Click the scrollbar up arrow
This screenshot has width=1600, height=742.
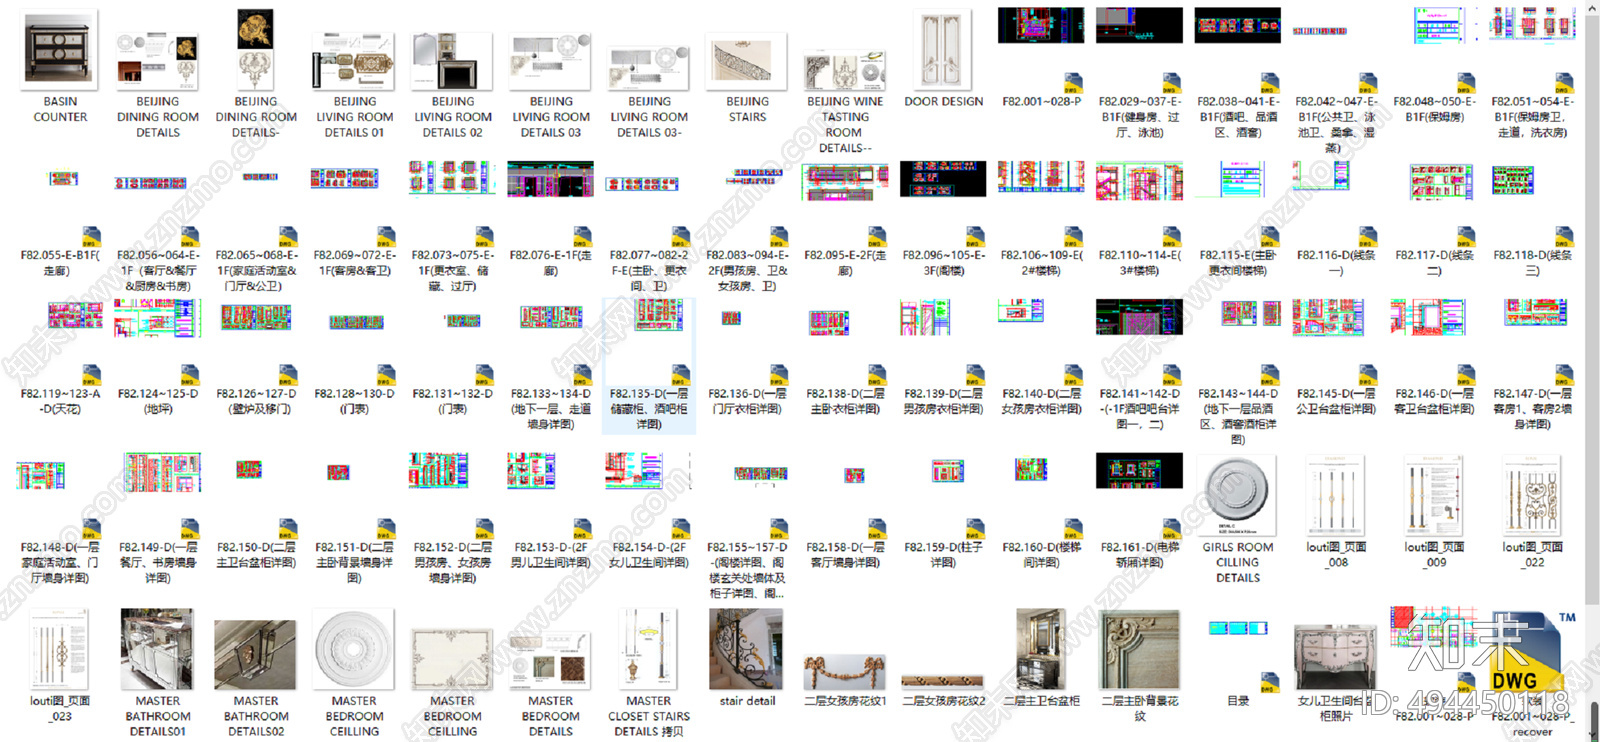coord(1591,8)
